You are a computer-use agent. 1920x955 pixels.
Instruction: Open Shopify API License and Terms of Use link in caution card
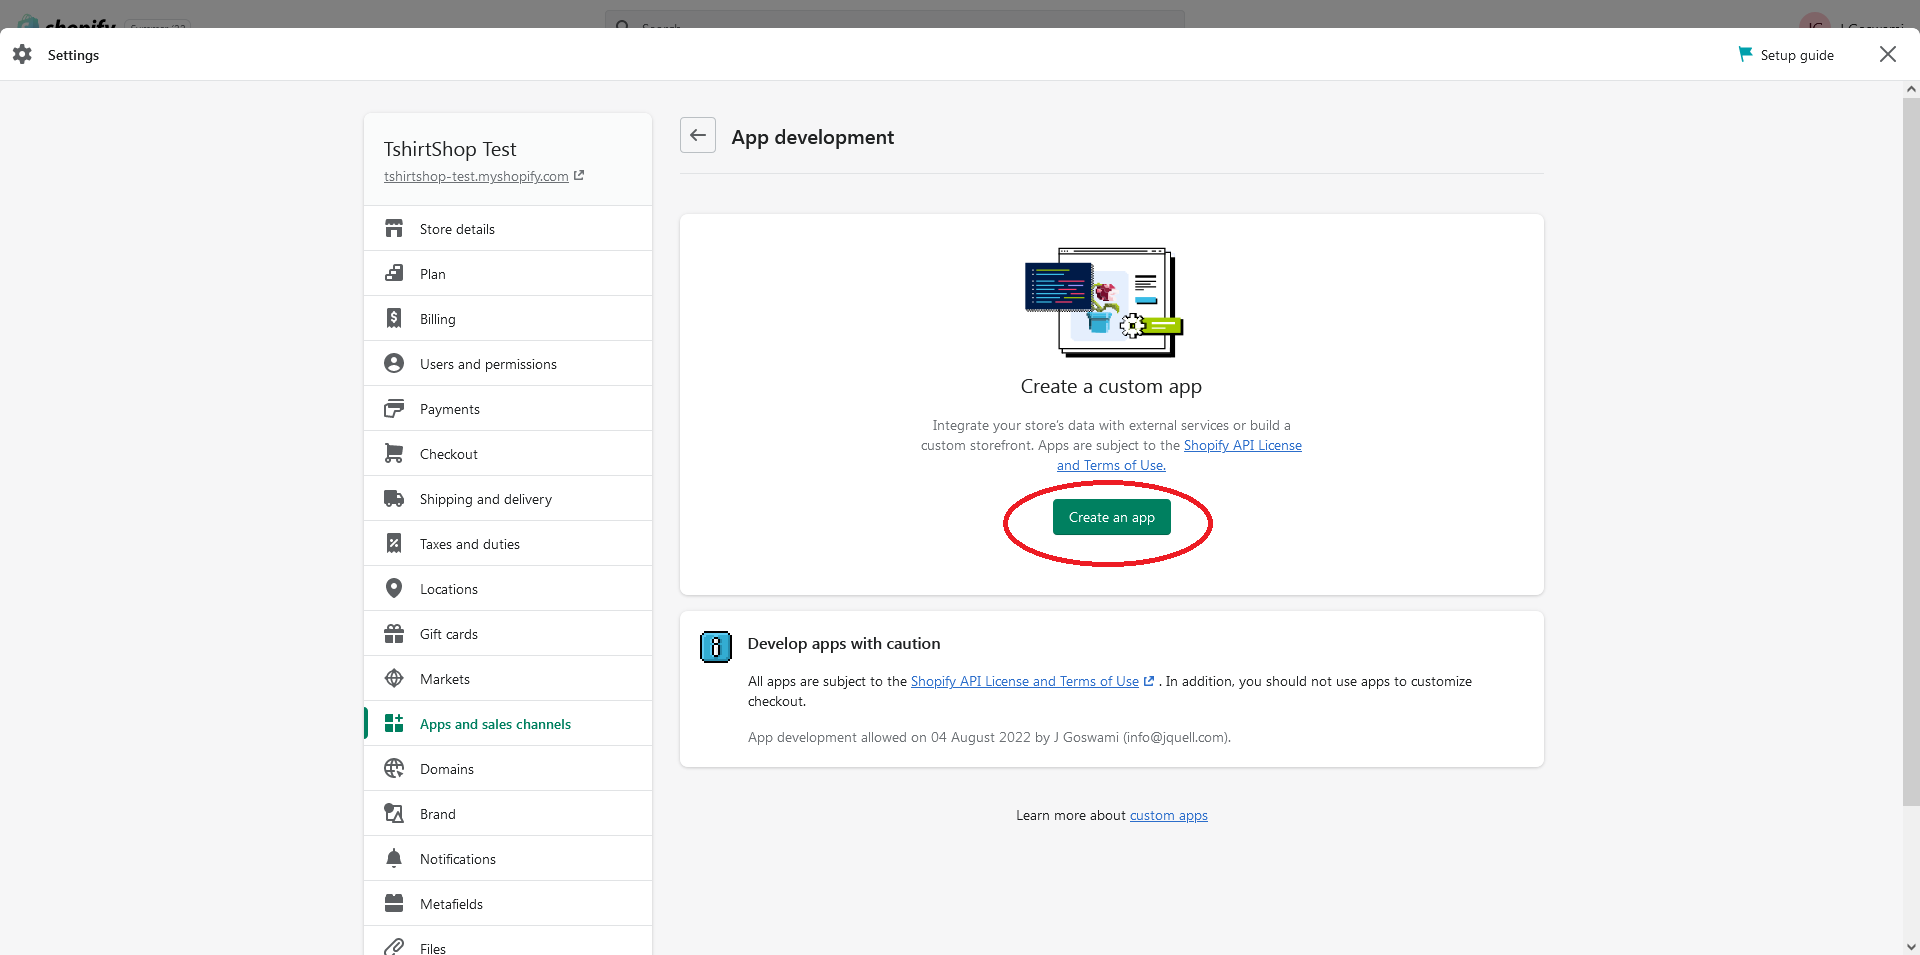1025,681
